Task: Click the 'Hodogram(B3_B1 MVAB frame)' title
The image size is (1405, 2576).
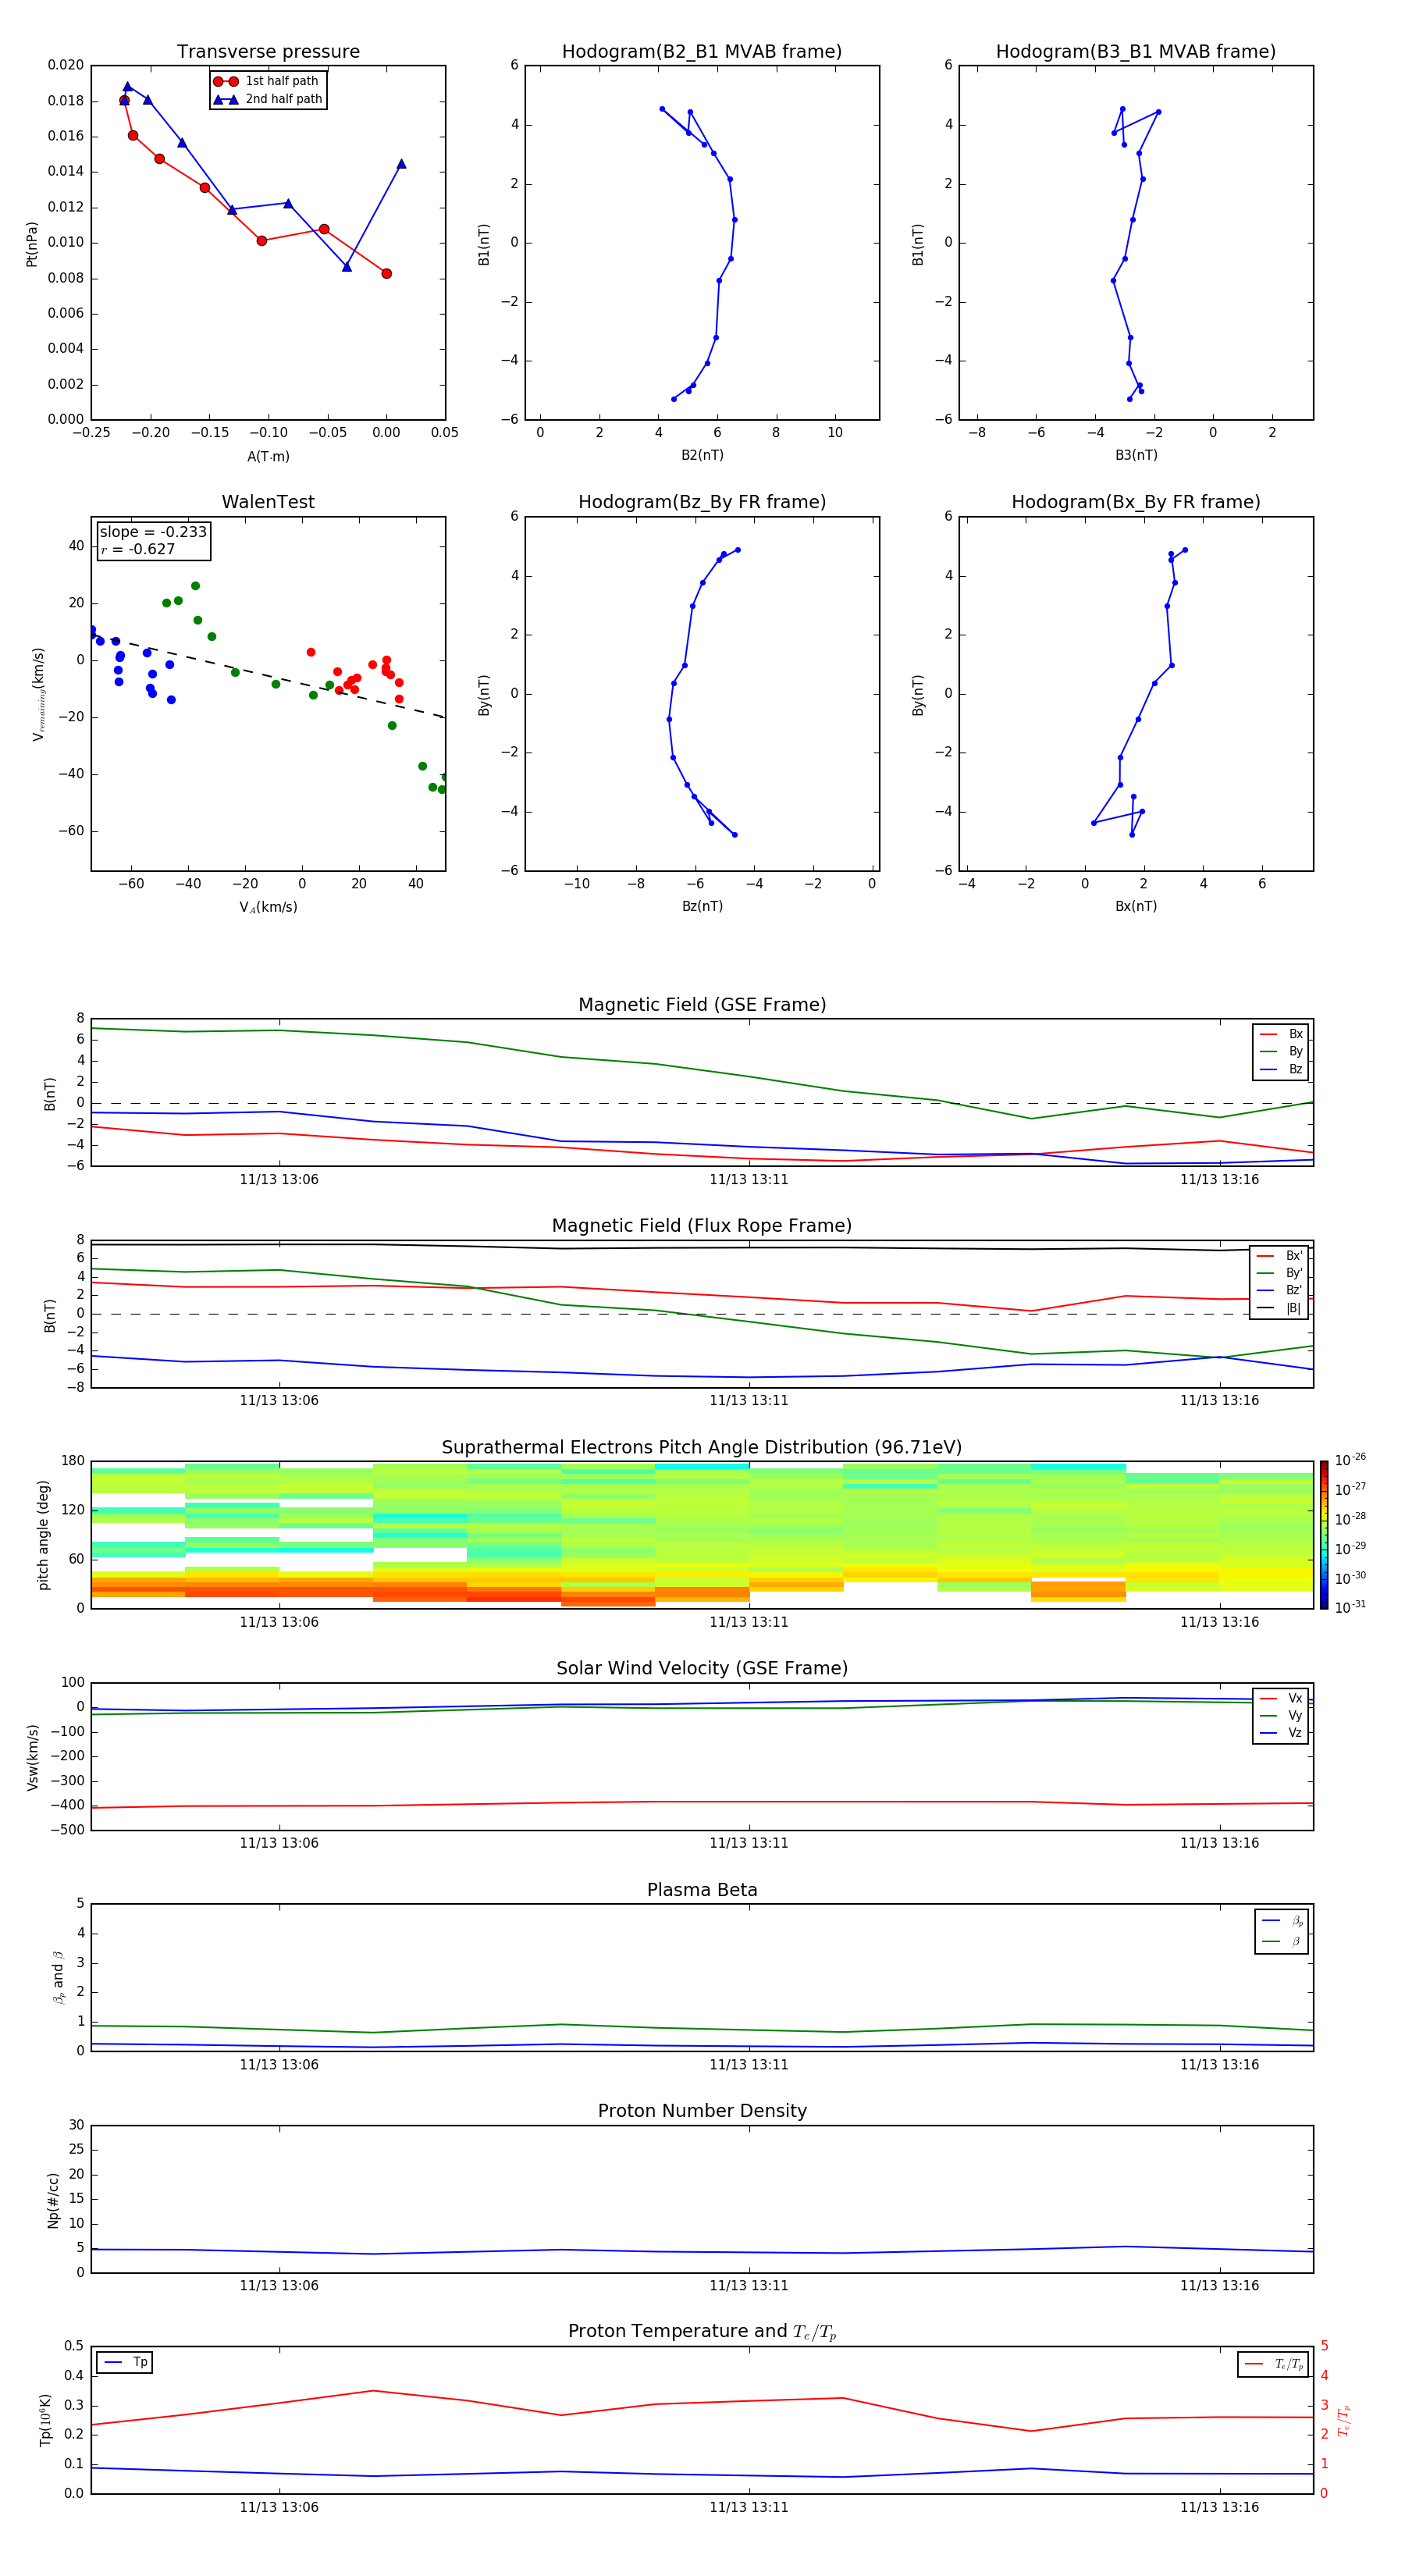Action: (x=1136, y=51)
